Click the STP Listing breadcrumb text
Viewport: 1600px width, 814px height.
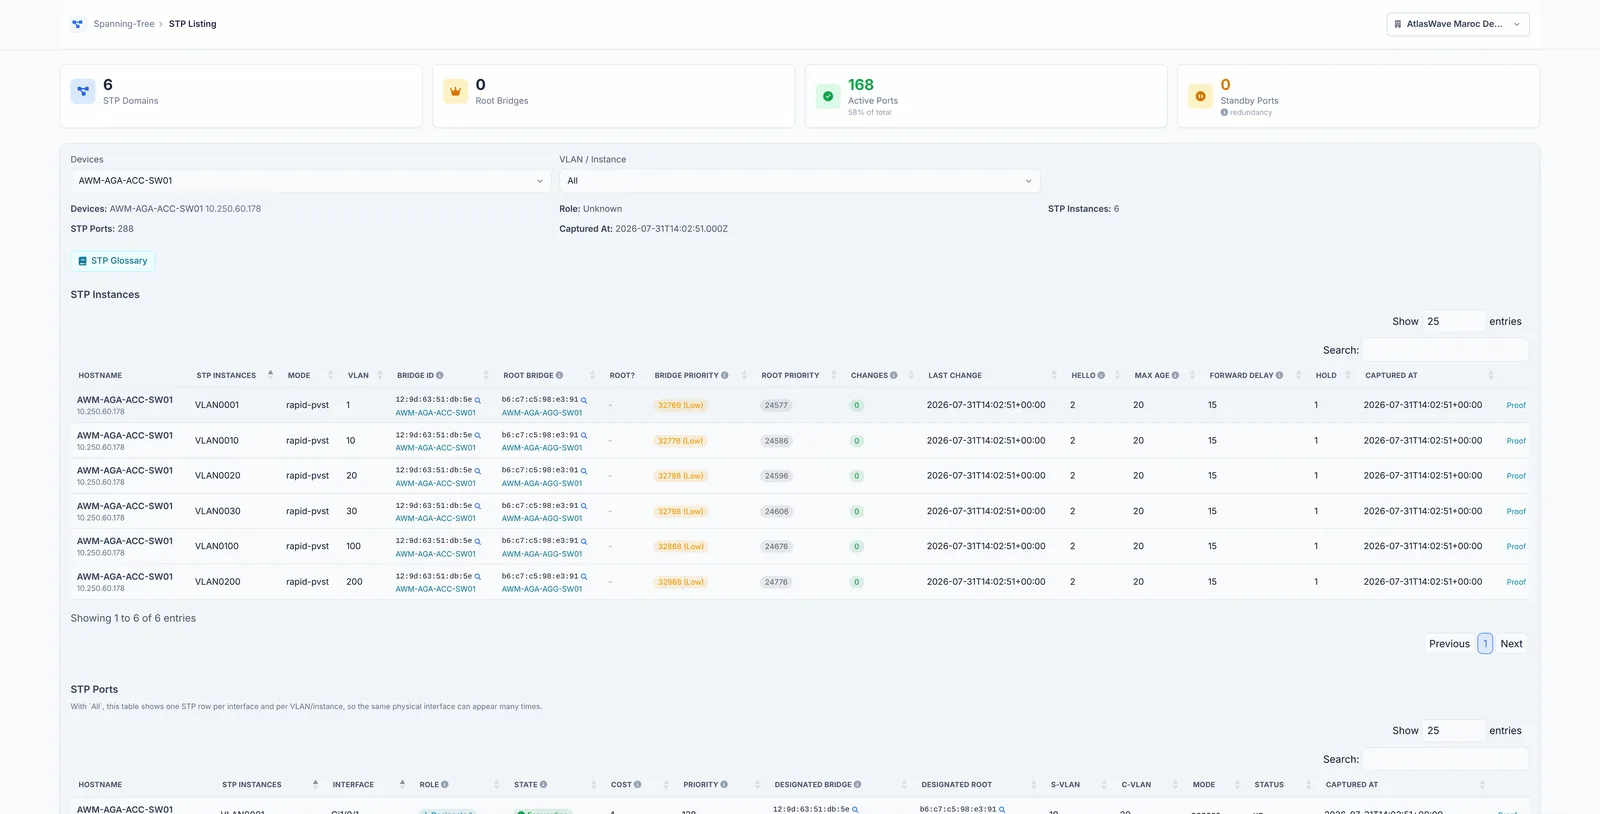(192, 24)
